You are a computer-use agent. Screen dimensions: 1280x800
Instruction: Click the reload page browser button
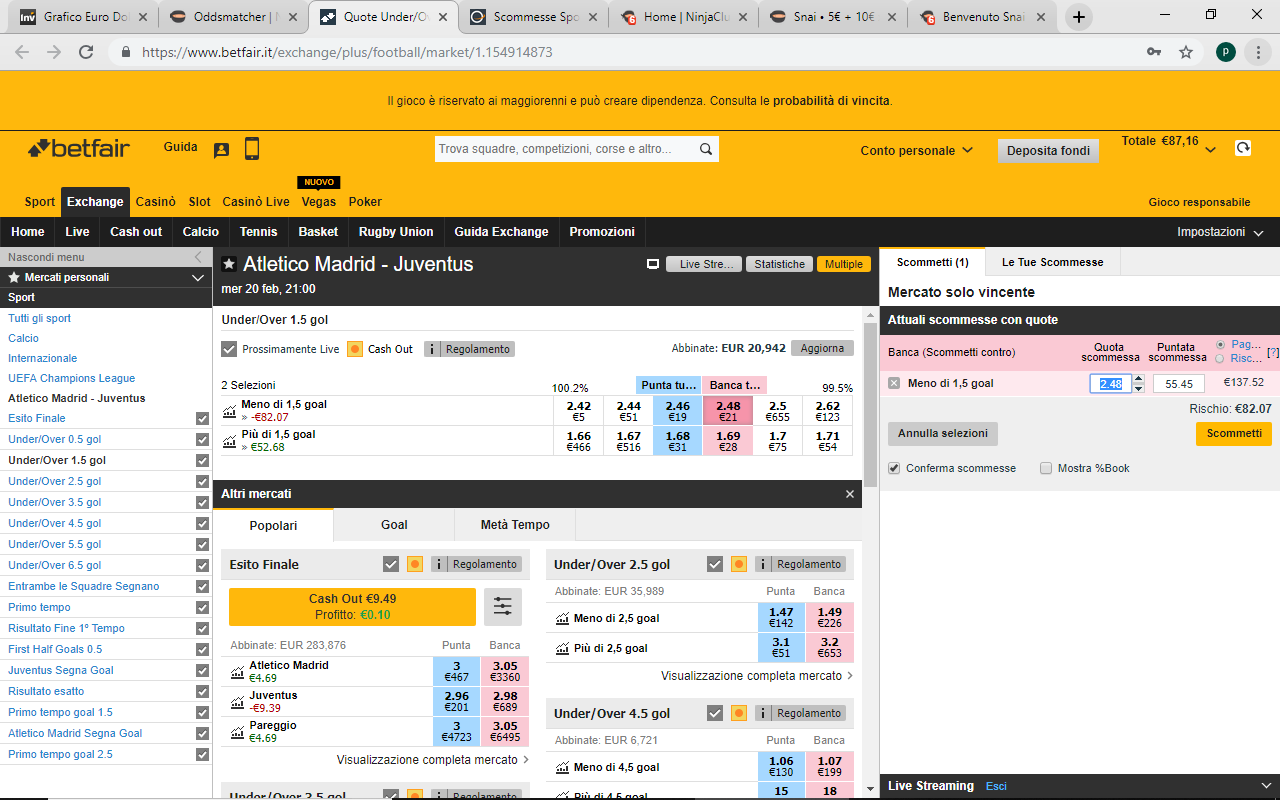coord(86,52)
